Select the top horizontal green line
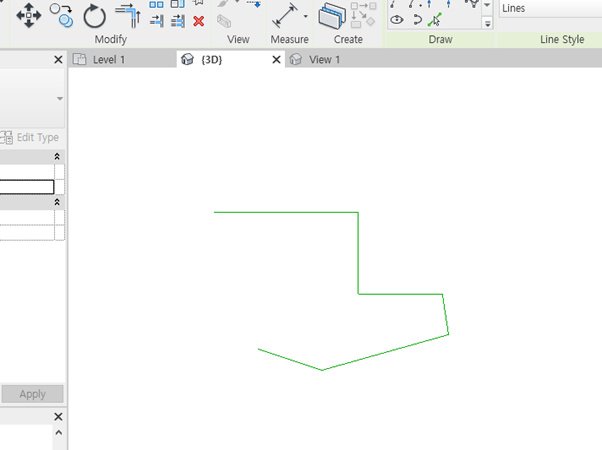This screenshot has height=450, width=602. point(286,212)
